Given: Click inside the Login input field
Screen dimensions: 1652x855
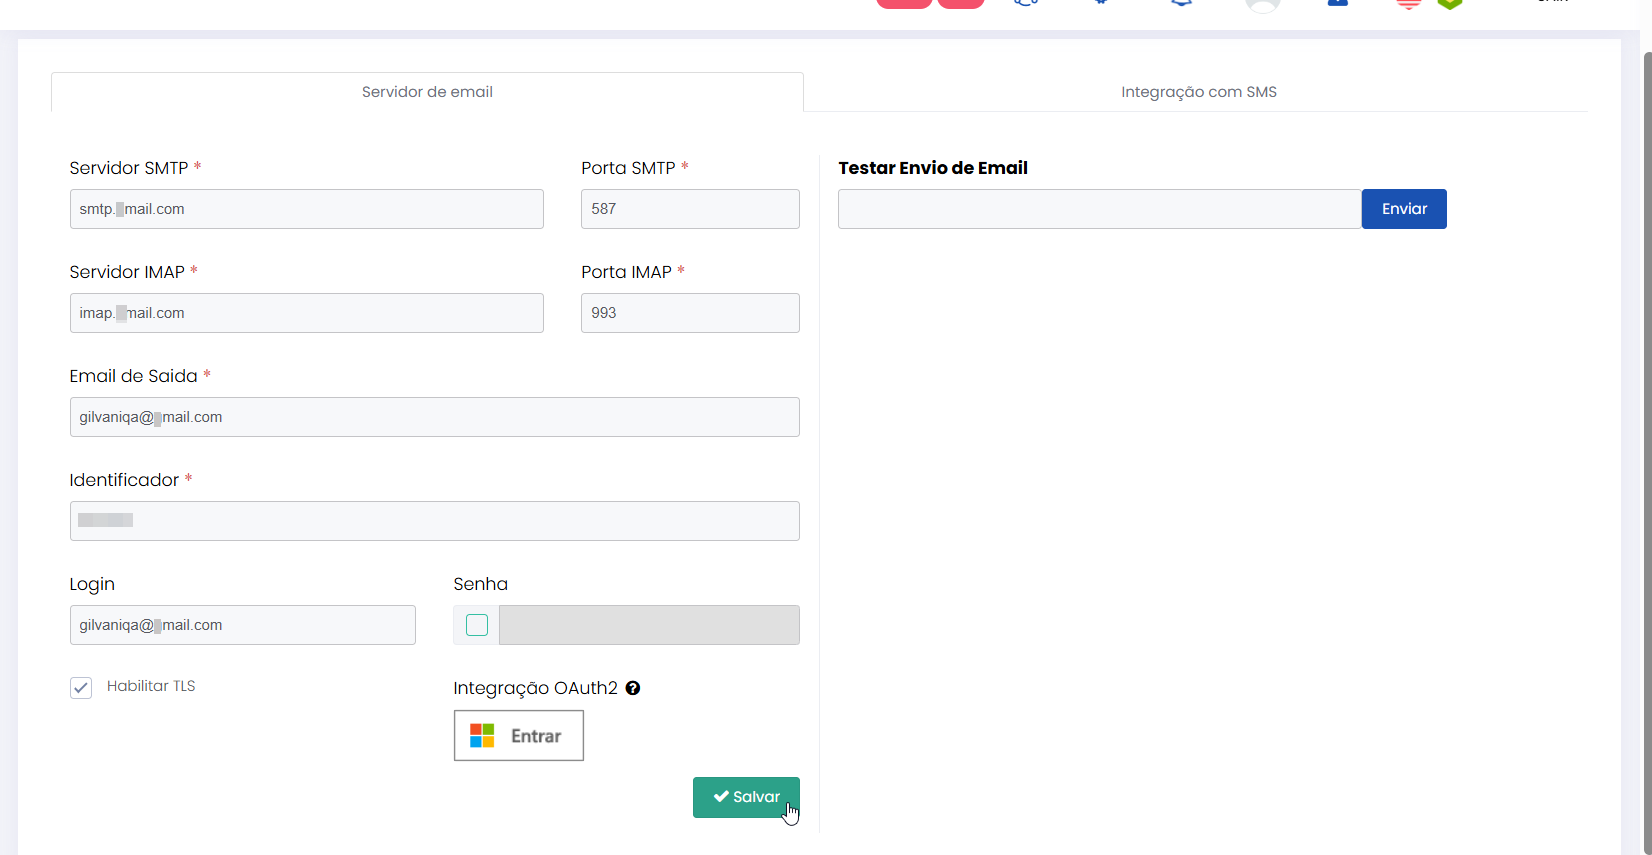Looking at the screenshot, I should point(242,625).
